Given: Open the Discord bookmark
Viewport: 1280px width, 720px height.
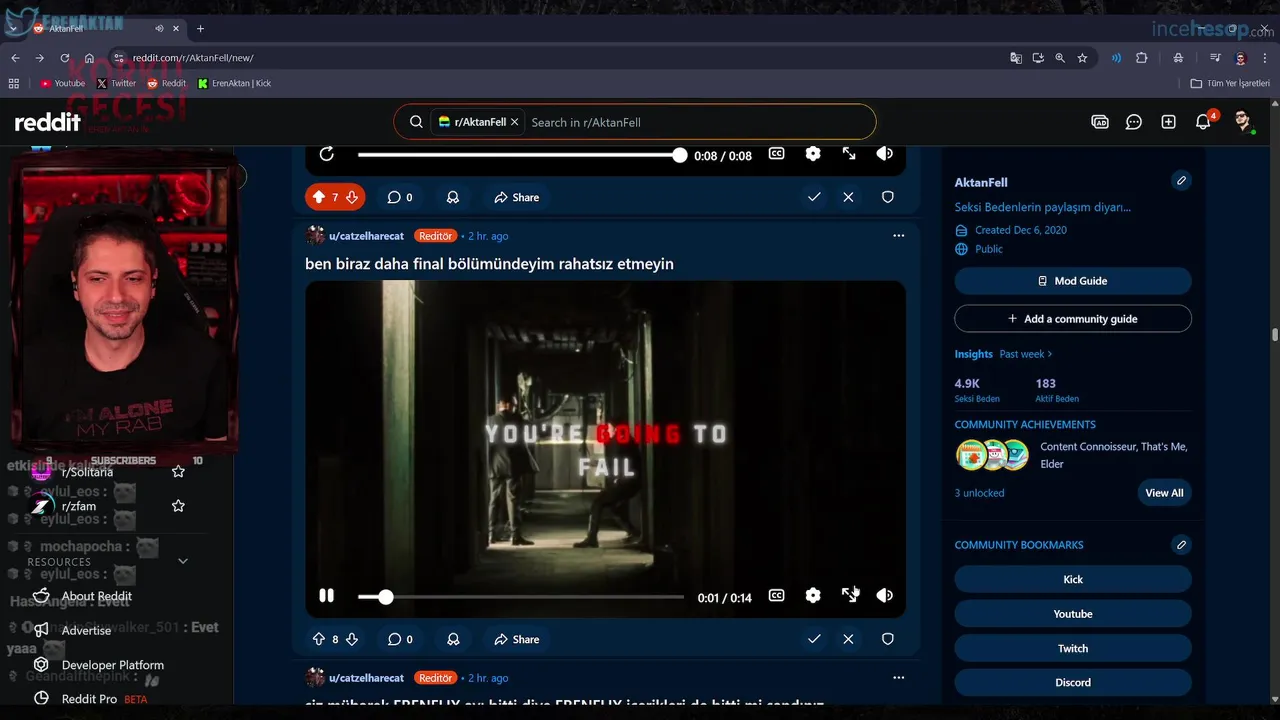Looking at the screenshot, I should pos(1073,682).
